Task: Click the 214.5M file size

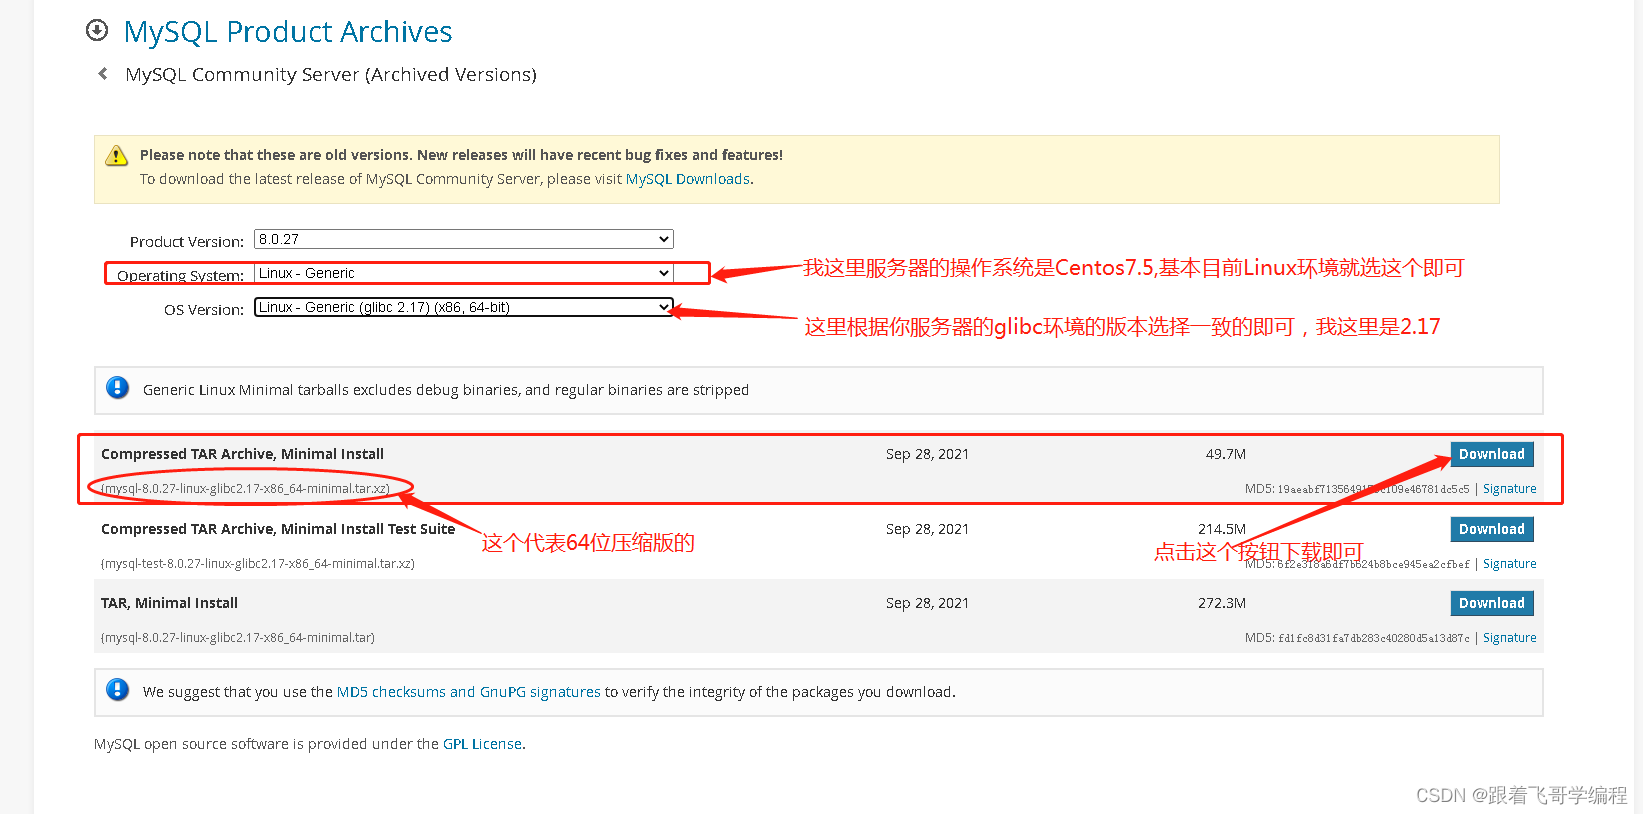Action: click(x=1222, y=529)
